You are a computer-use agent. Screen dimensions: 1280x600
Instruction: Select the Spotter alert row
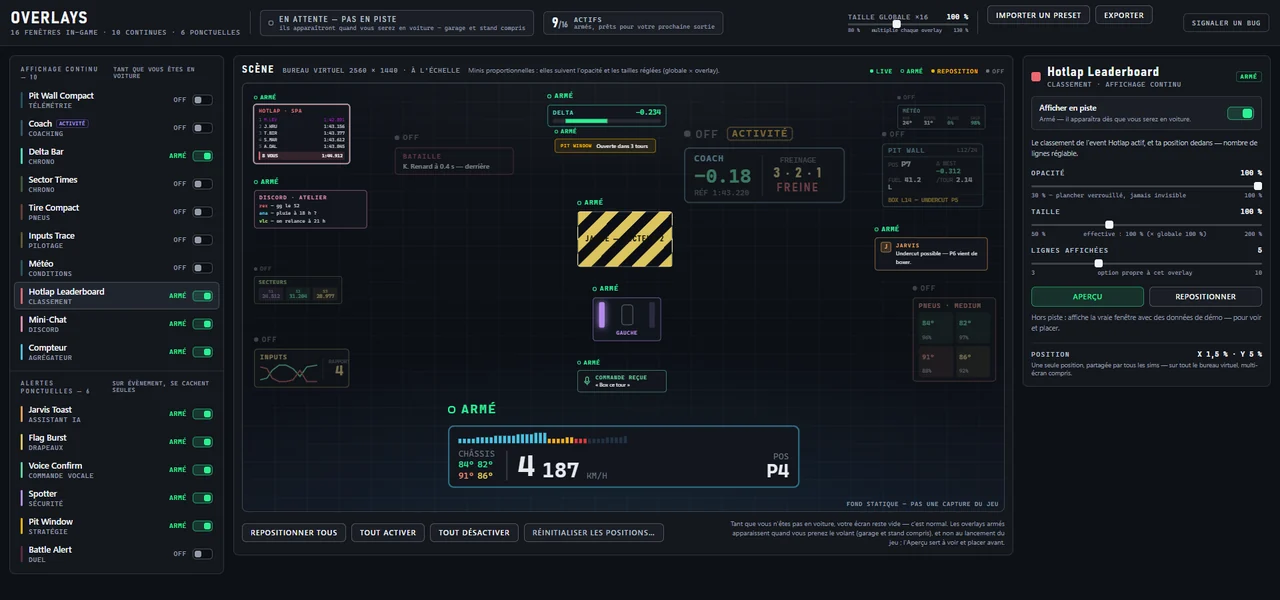[x=117, y=498]
